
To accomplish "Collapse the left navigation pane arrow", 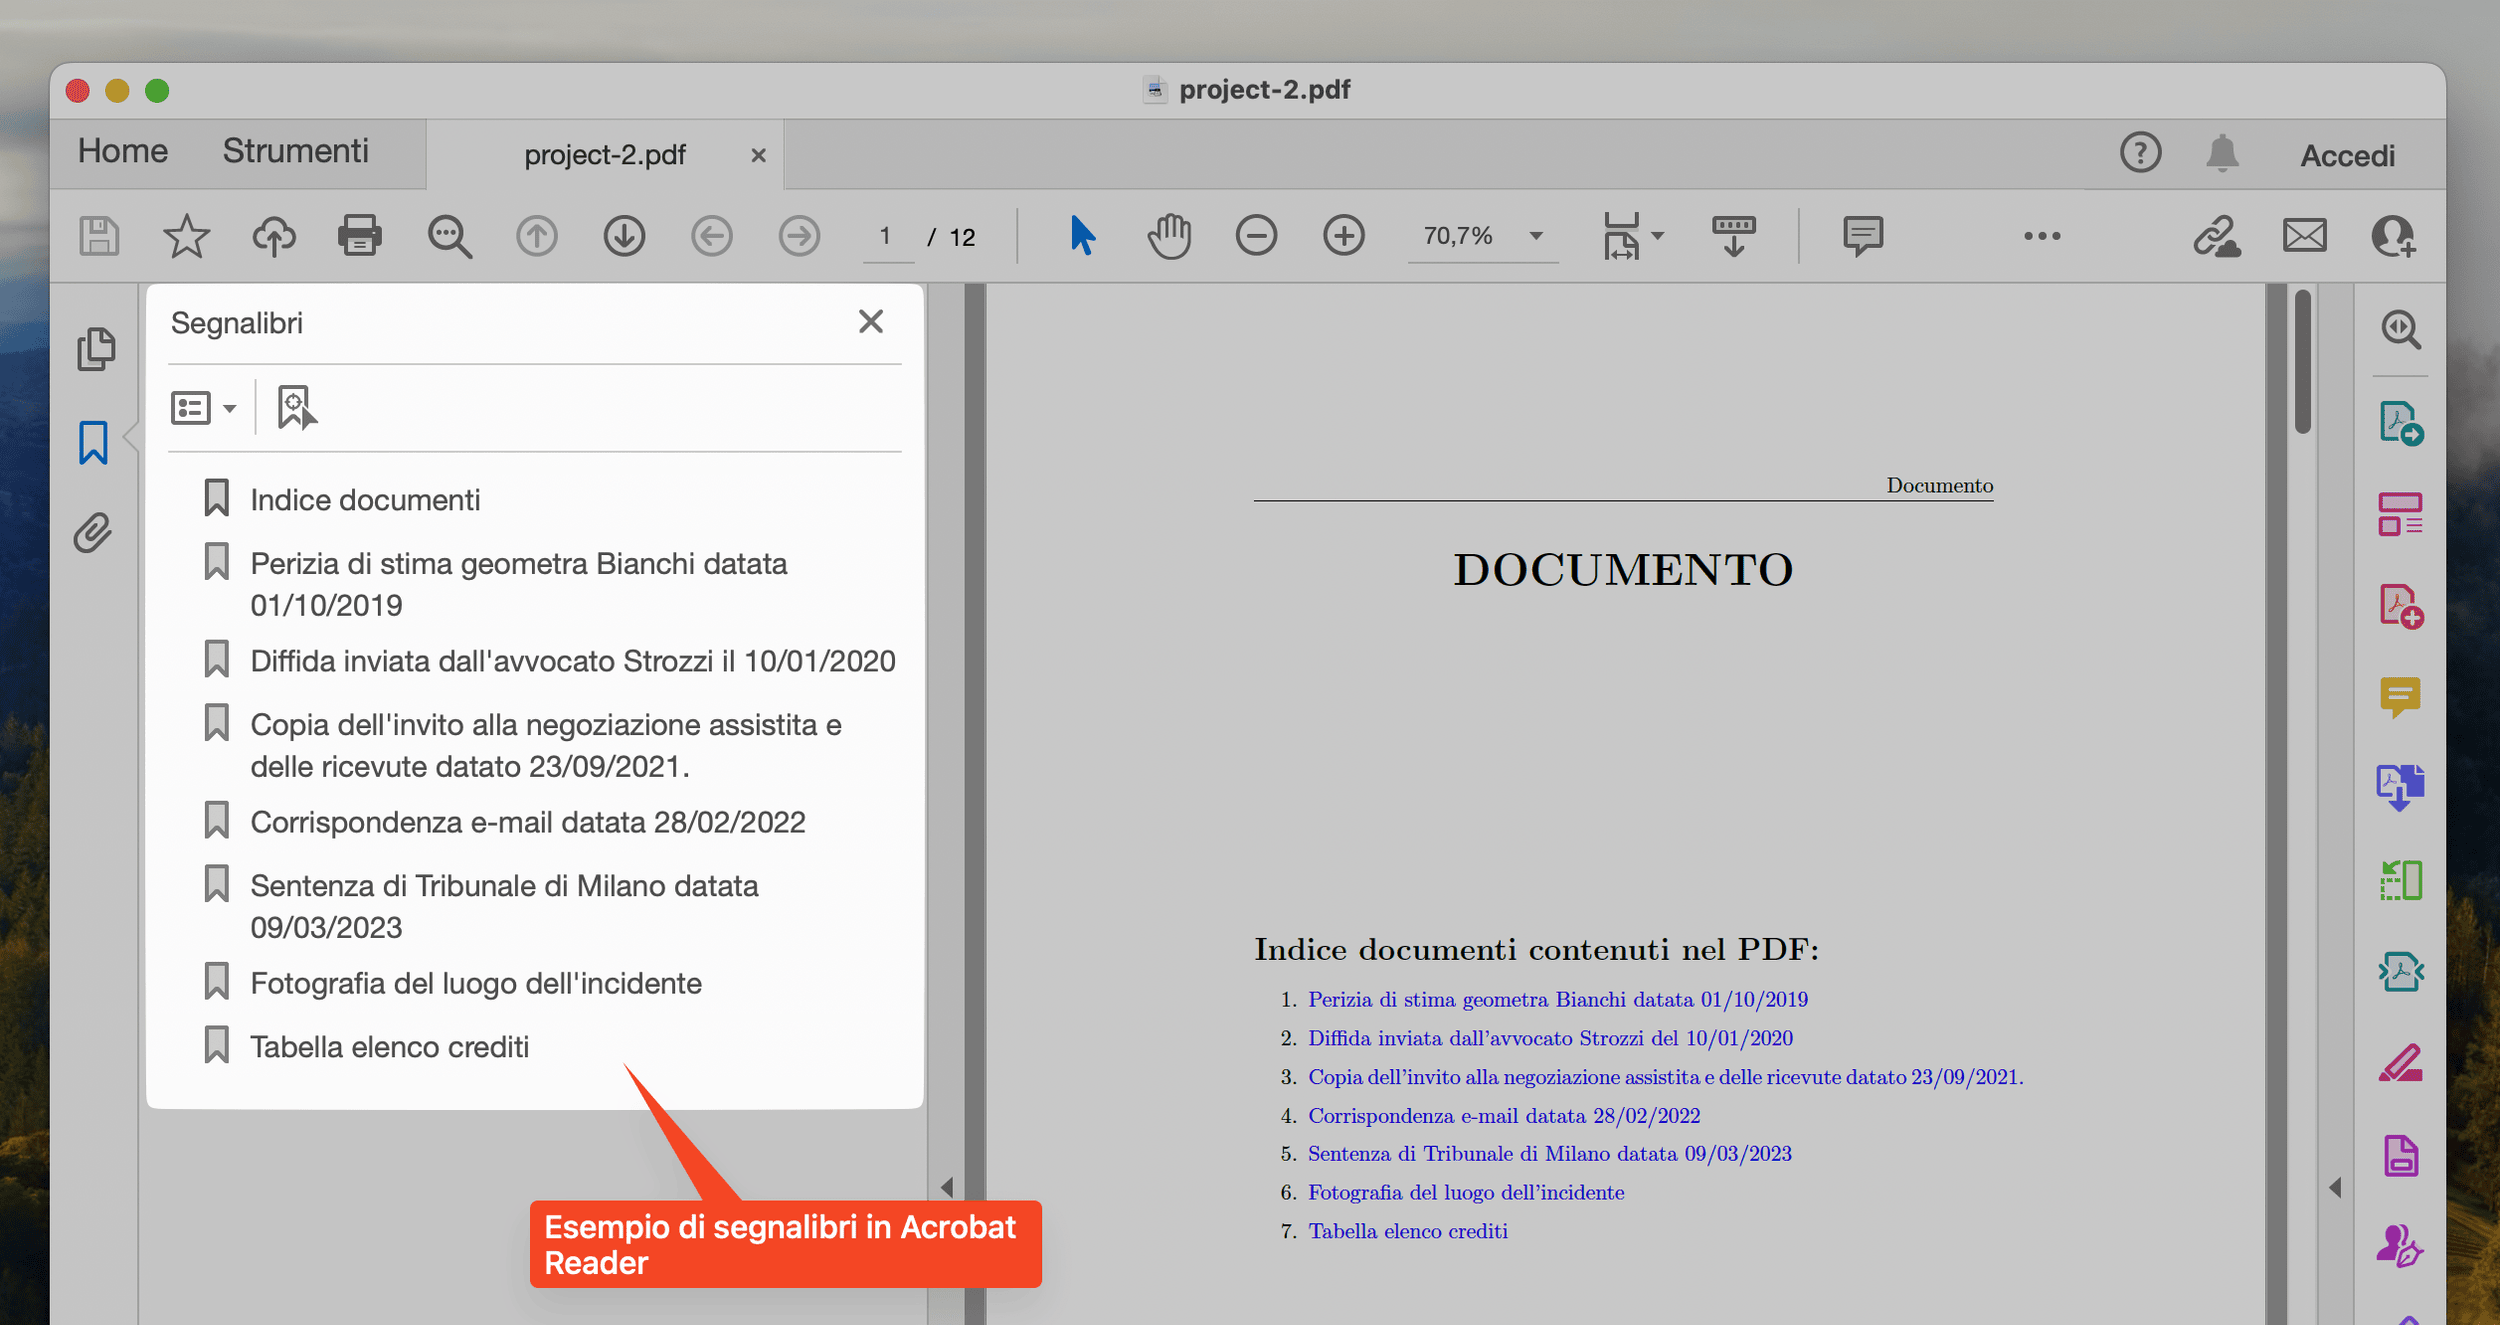I will (x=947, y=1187).
